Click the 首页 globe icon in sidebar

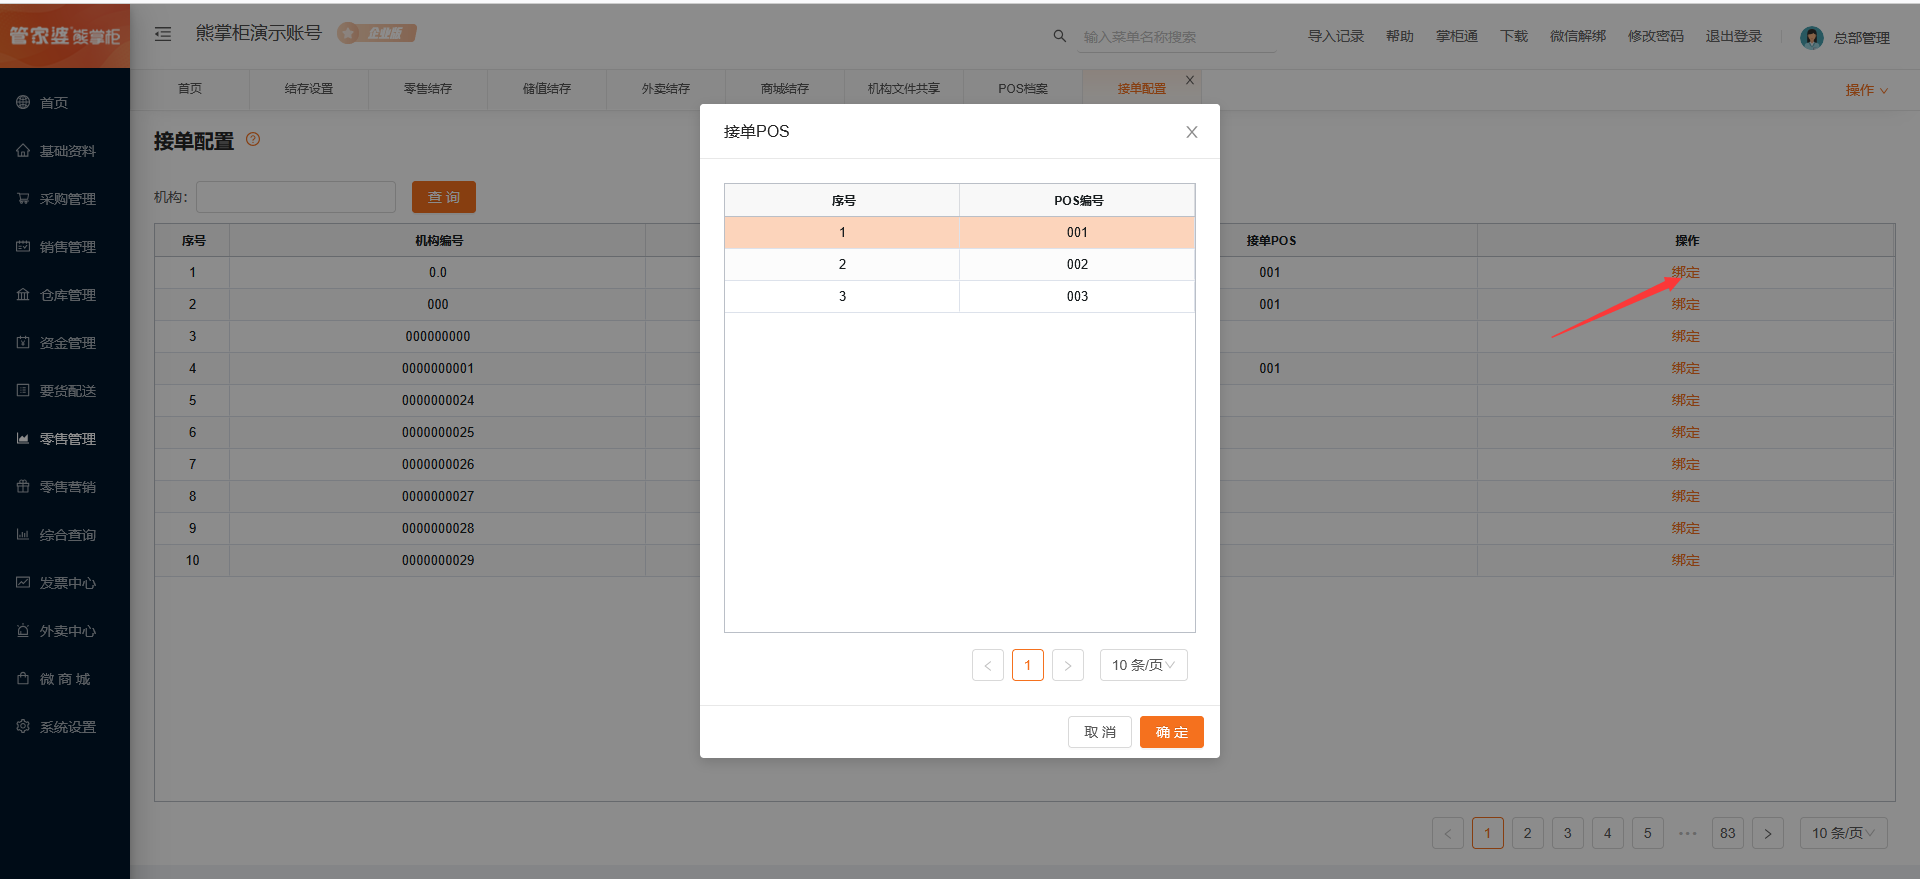23,102
